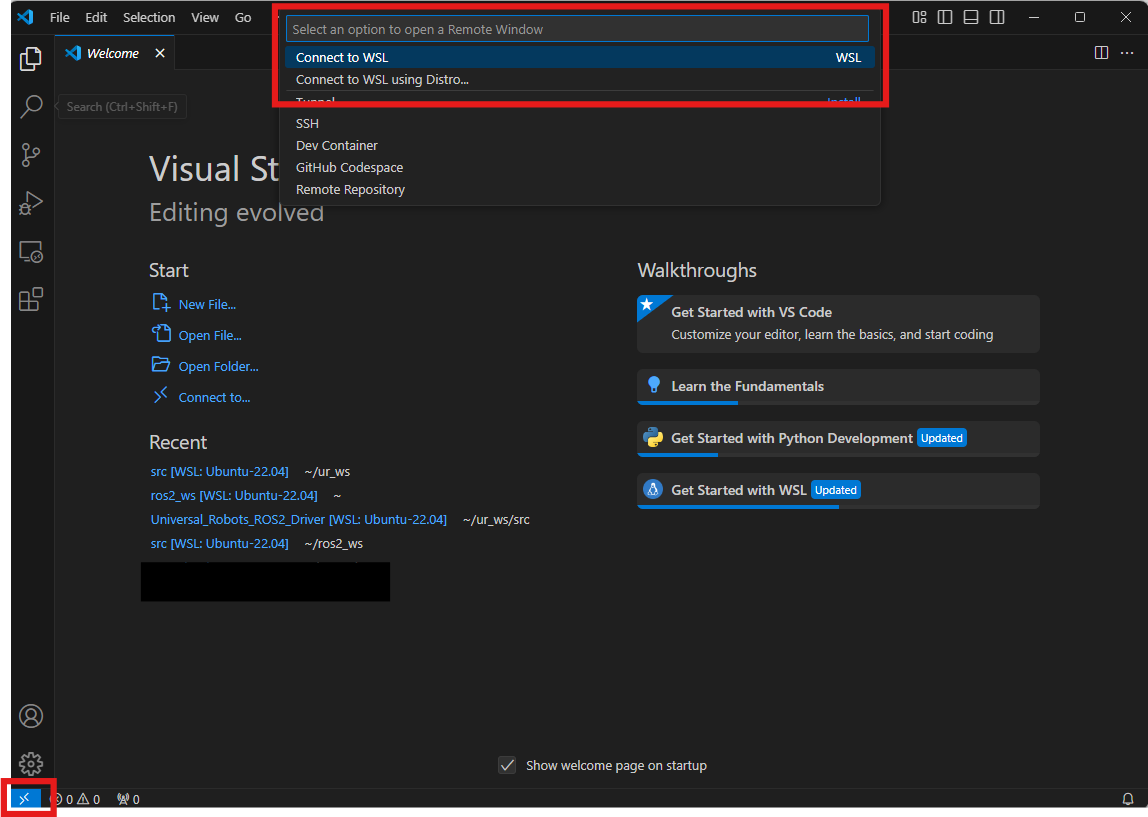This screenshot has height=817, width=1148.
Task: Focus the remote window option input field
Action: 577,29
